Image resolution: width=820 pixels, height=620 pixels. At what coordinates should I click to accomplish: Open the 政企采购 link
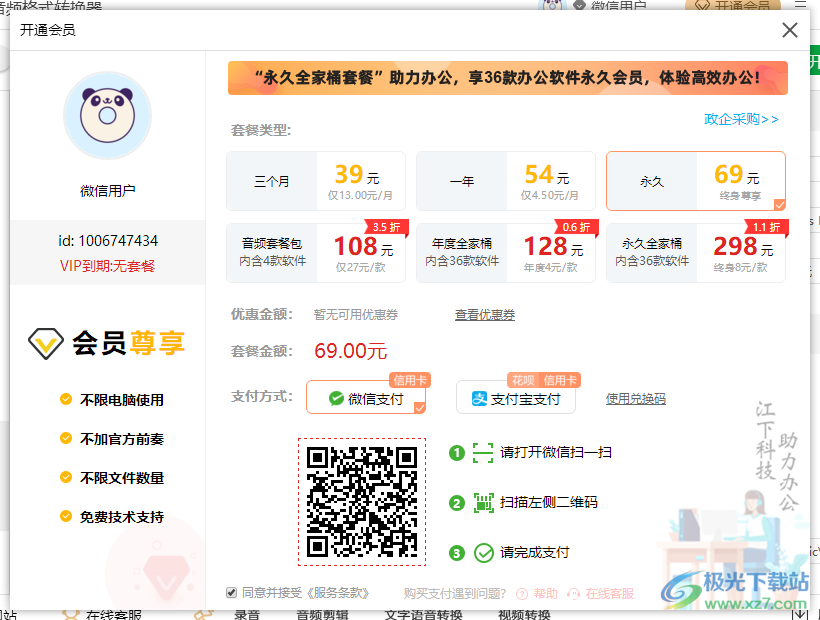[741, 119]
